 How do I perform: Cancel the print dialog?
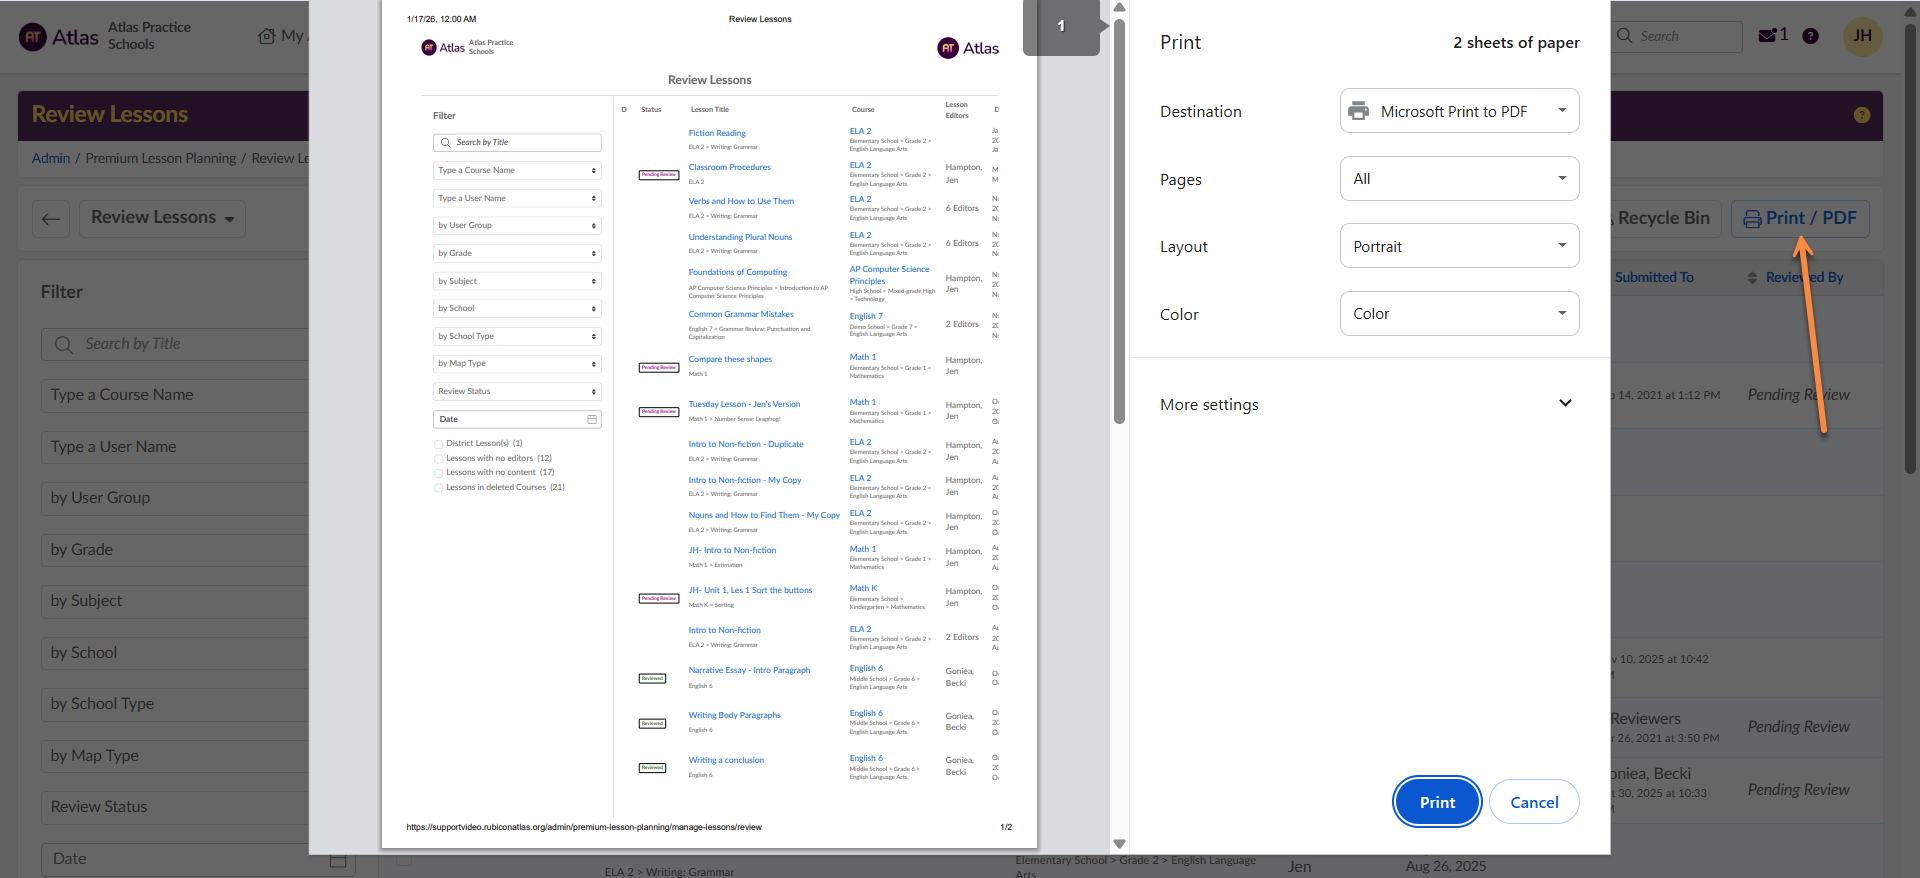click(x=1533, y=802)
